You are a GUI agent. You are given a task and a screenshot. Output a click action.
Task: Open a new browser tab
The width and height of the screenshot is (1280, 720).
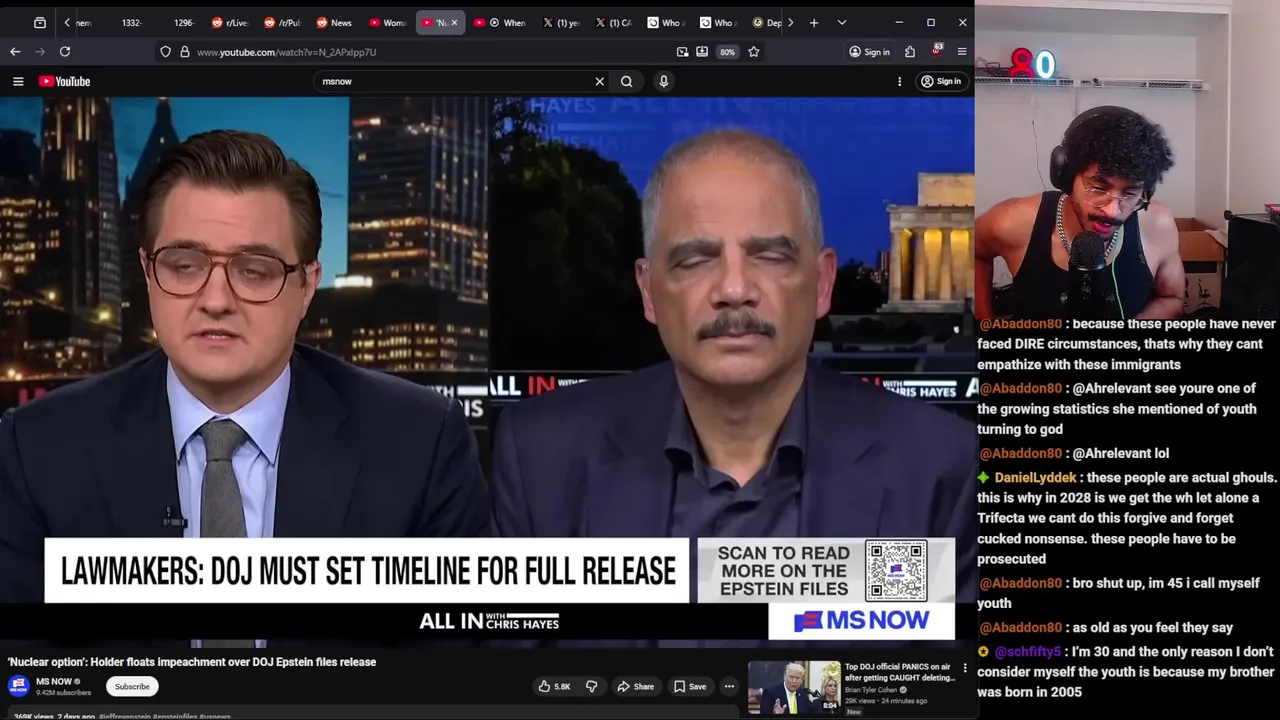pyautogui.click(x=814, y=22)
